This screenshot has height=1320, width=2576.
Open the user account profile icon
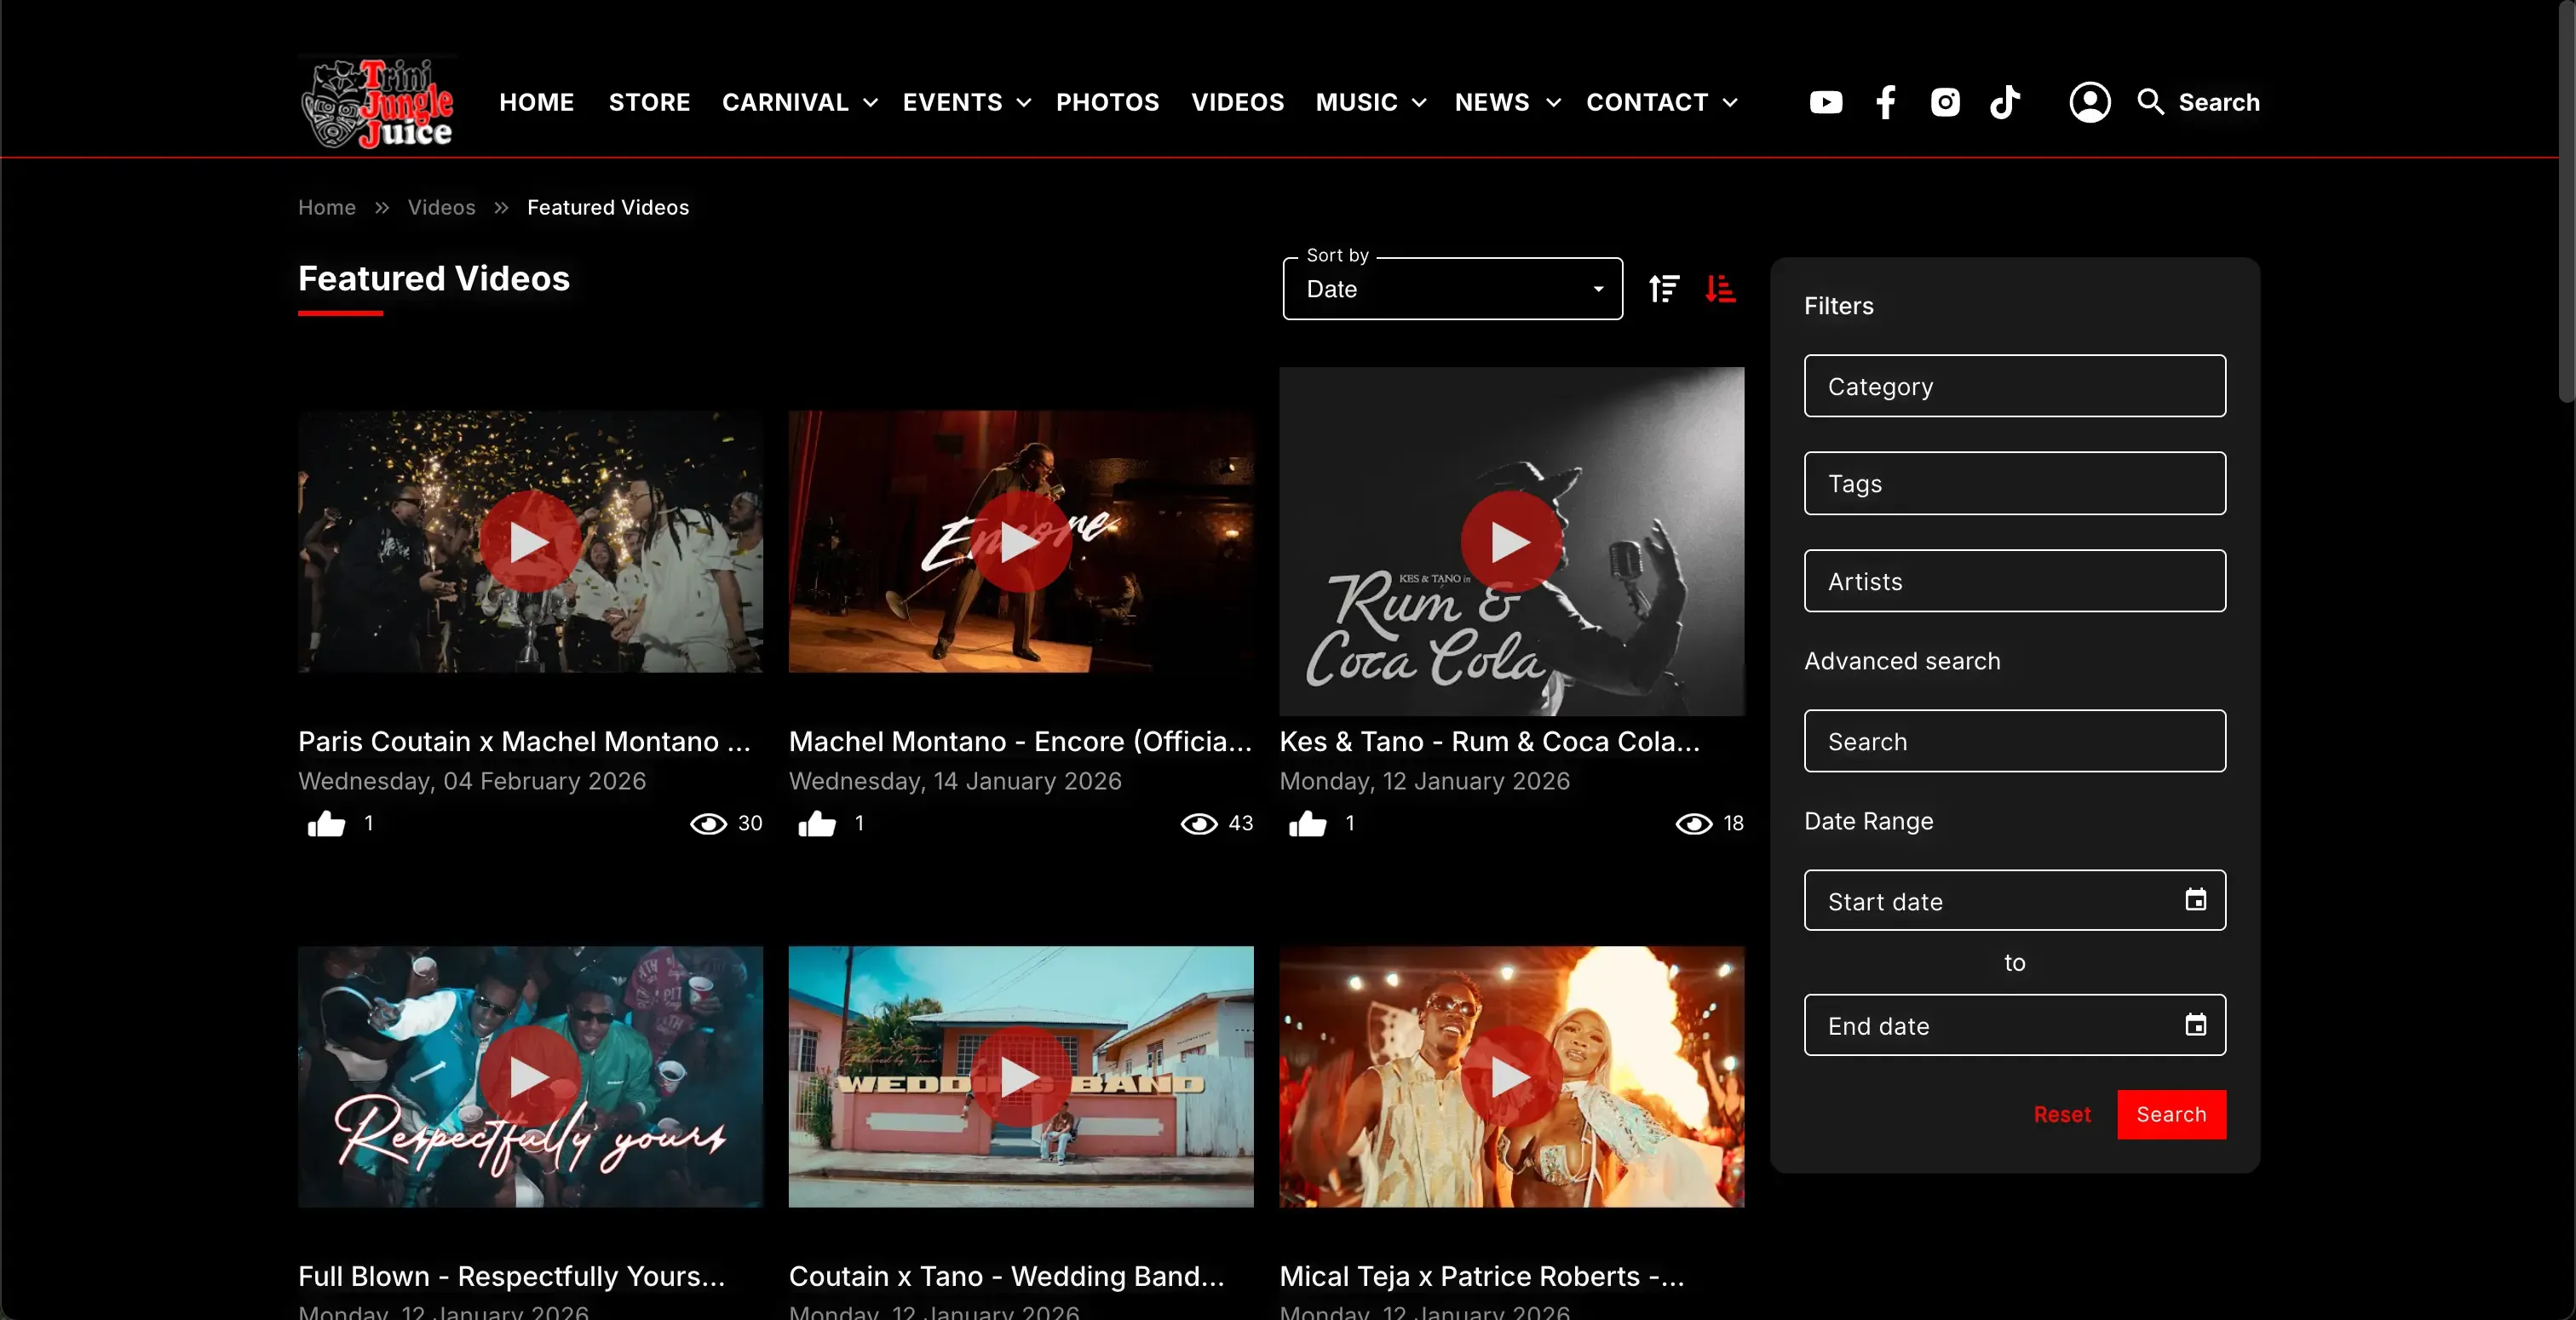pyautogui.click(x=2089, y=102)
